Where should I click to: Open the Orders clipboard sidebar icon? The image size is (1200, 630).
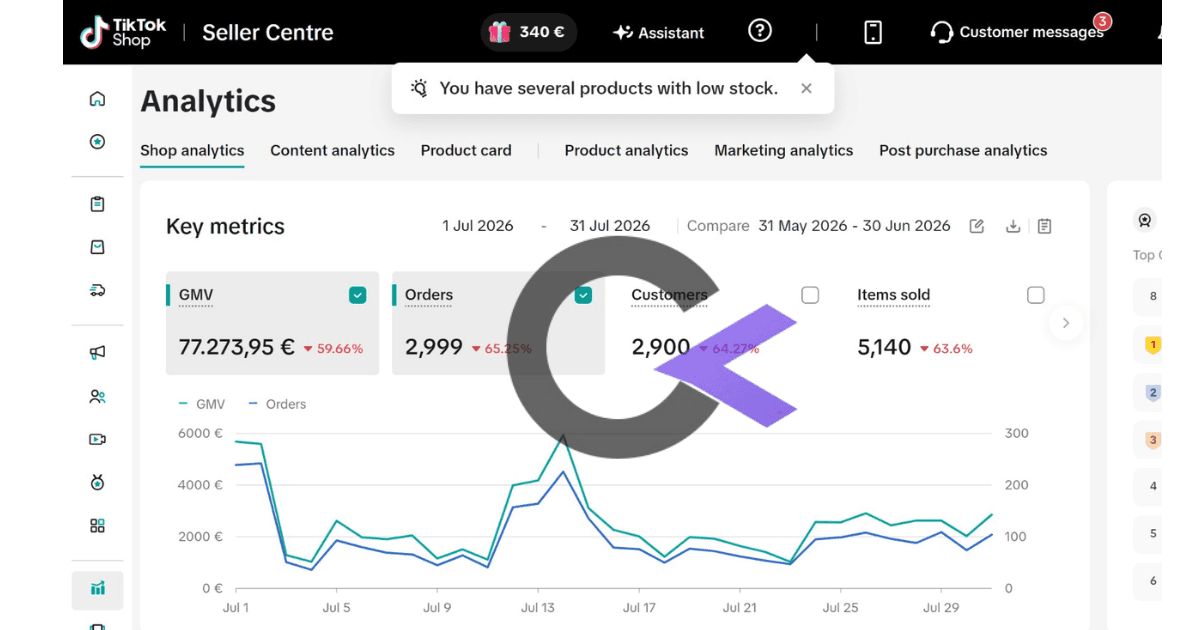click(97, 204)
